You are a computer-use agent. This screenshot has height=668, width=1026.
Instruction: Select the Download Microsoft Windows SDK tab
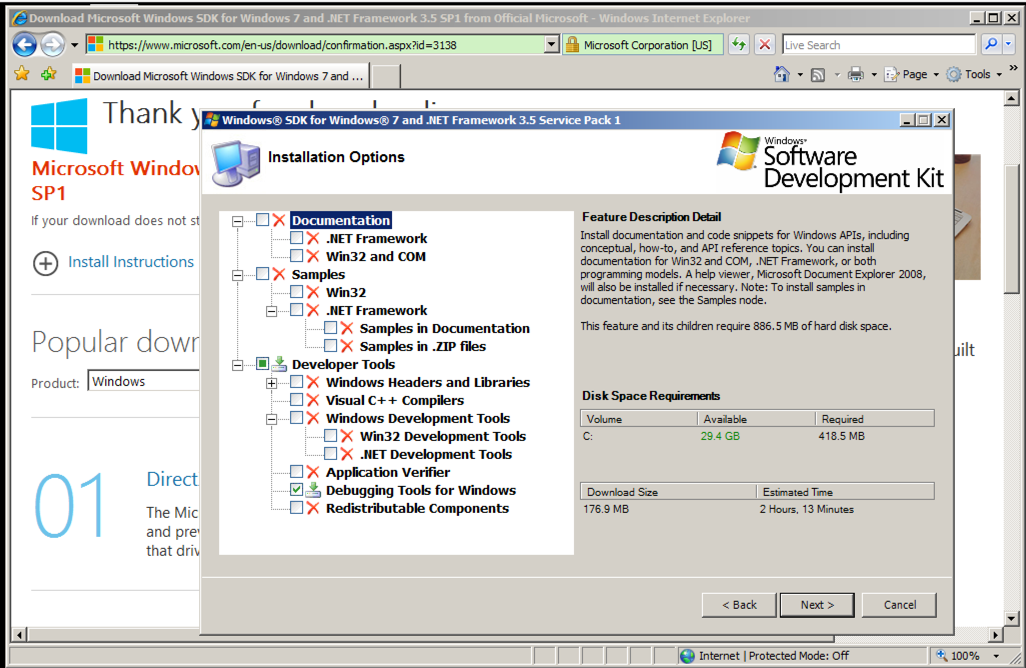[x=220, y=76]
